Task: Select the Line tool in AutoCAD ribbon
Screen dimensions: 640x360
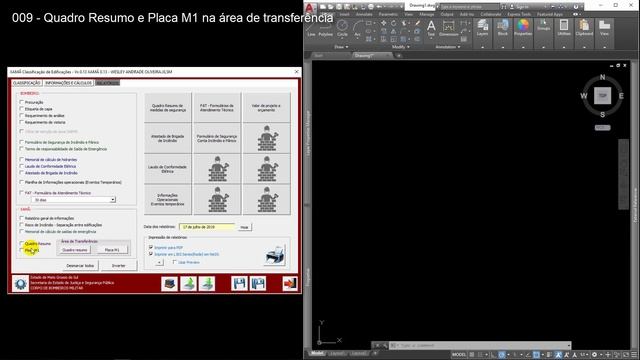Action: [311, 28]
